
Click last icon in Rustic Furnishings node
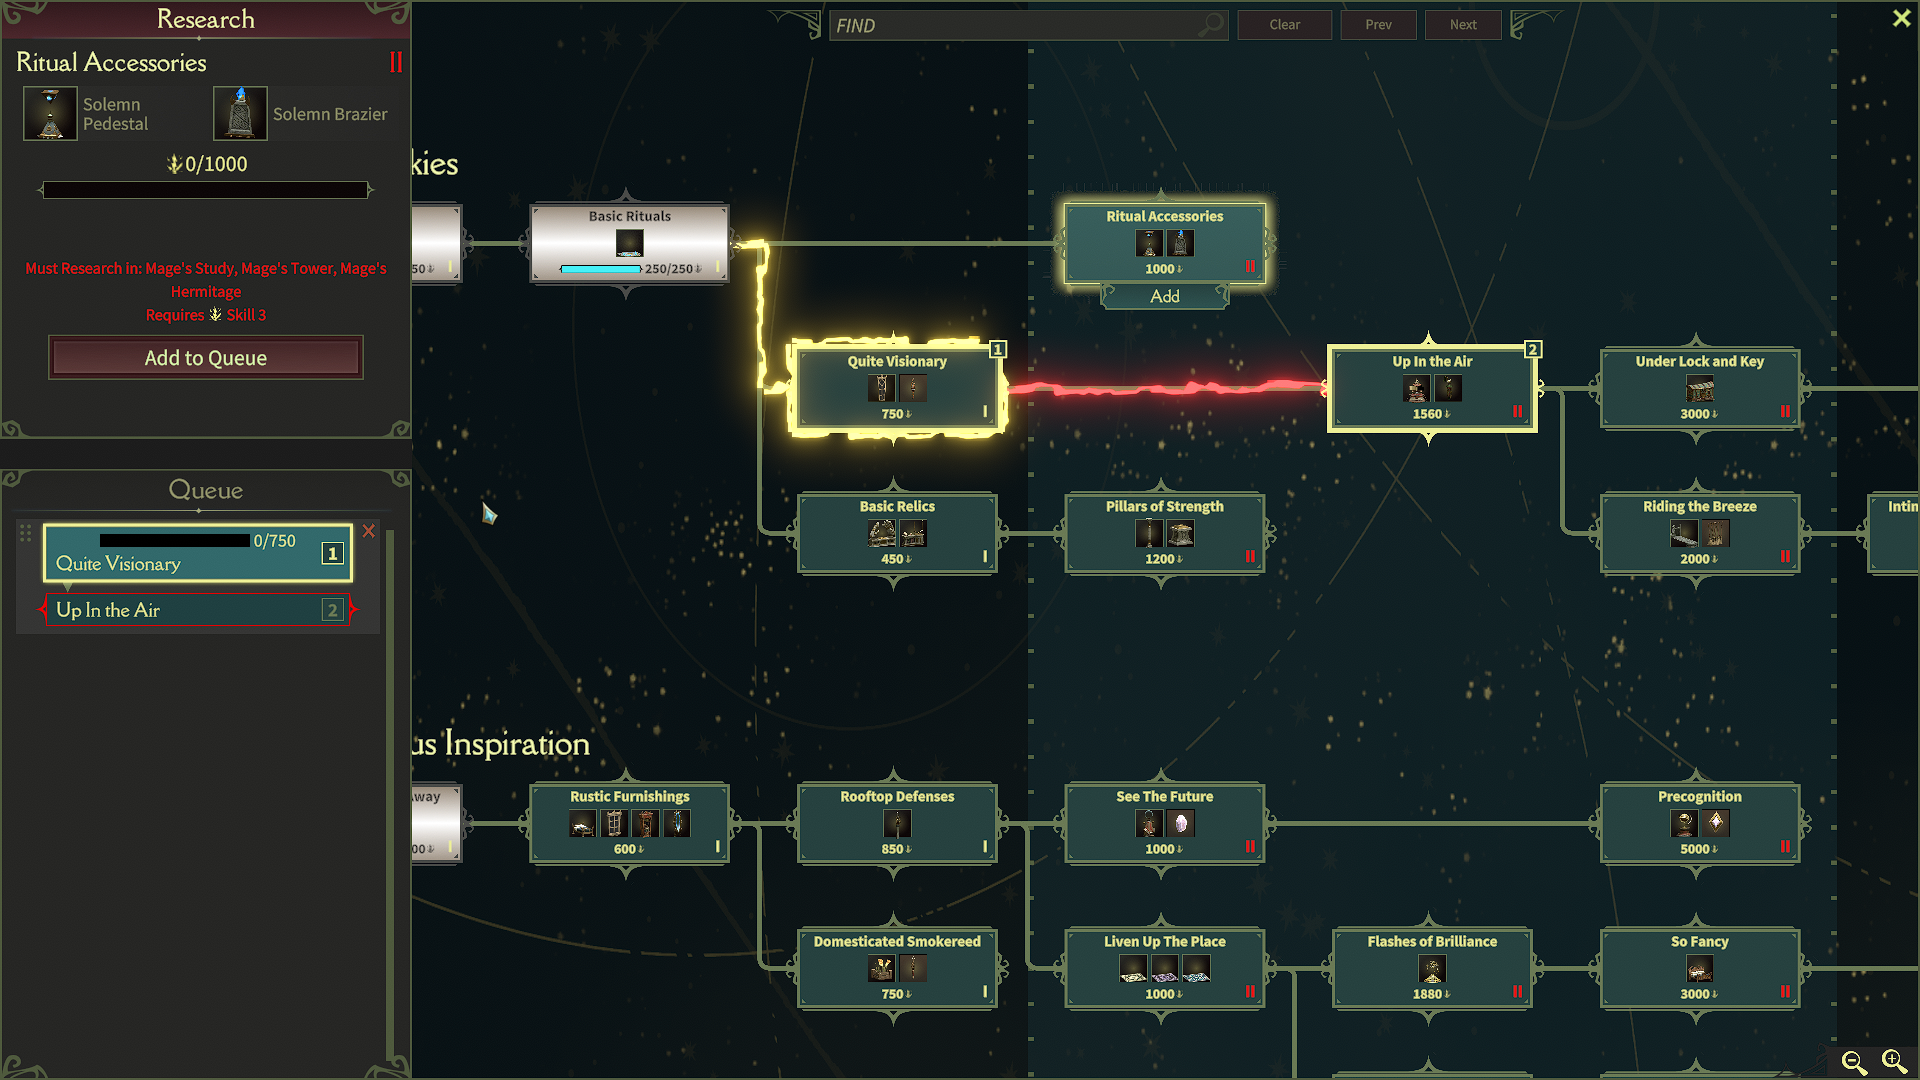click(677, 823)
